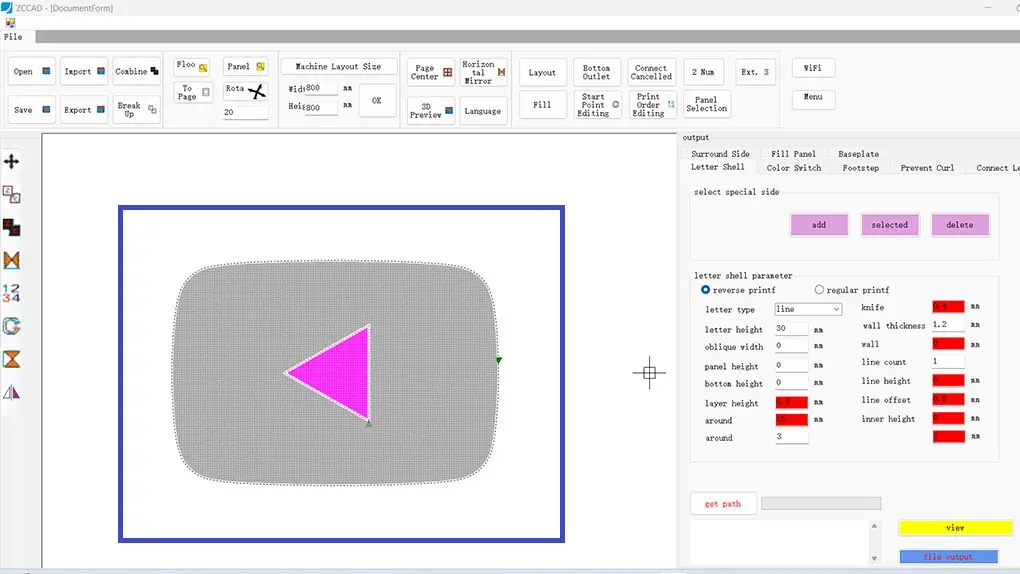The height and width of the screenshot is (574, 1020).
Task: Switch to the Surround Side tab
Action: coord(720,154)
